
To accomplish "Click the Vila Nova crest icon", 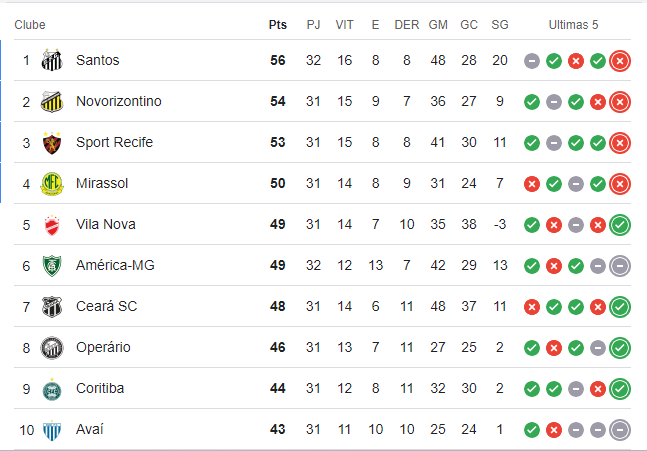I will point(52,225).
